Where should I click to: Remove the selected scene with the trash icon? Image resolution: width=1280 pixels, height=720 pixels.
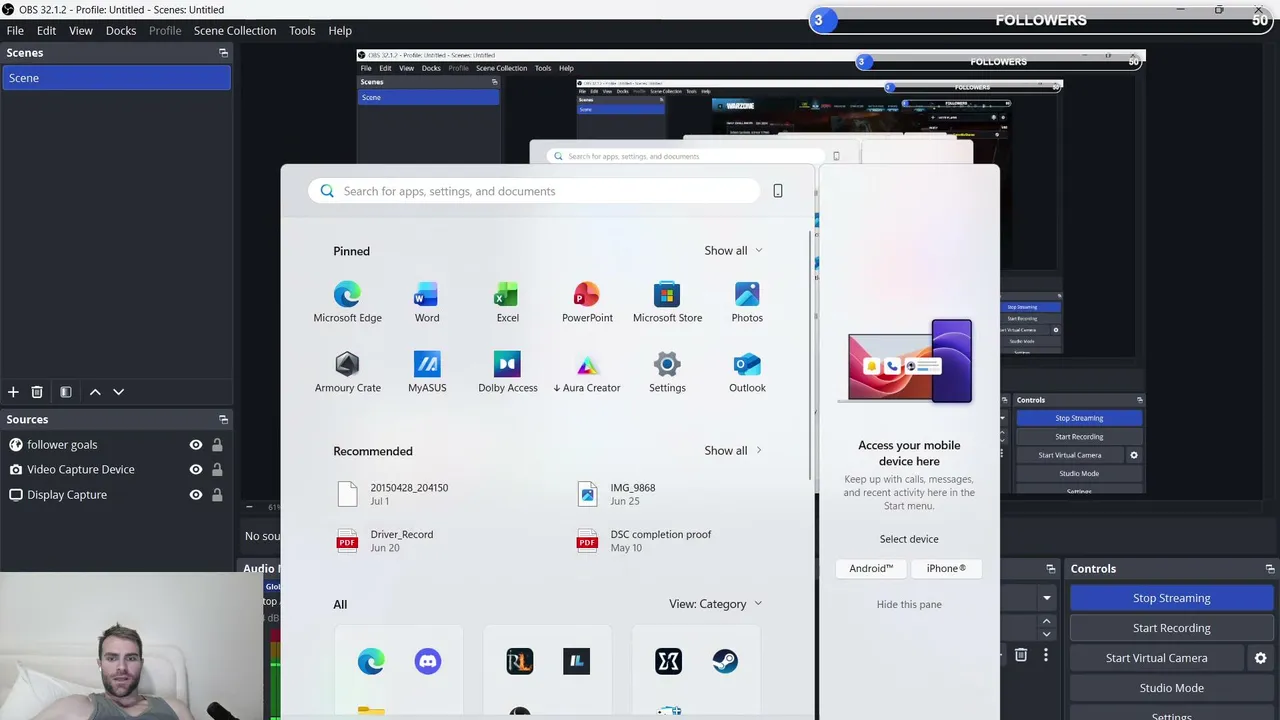(x=37, y=392)
